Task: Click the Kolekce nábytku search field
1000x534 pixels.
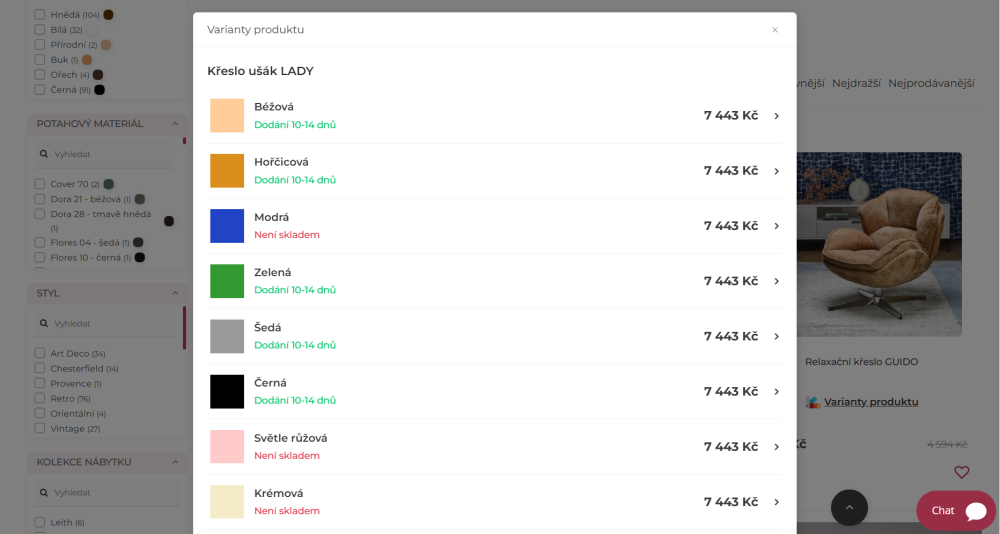Action: 107,493
